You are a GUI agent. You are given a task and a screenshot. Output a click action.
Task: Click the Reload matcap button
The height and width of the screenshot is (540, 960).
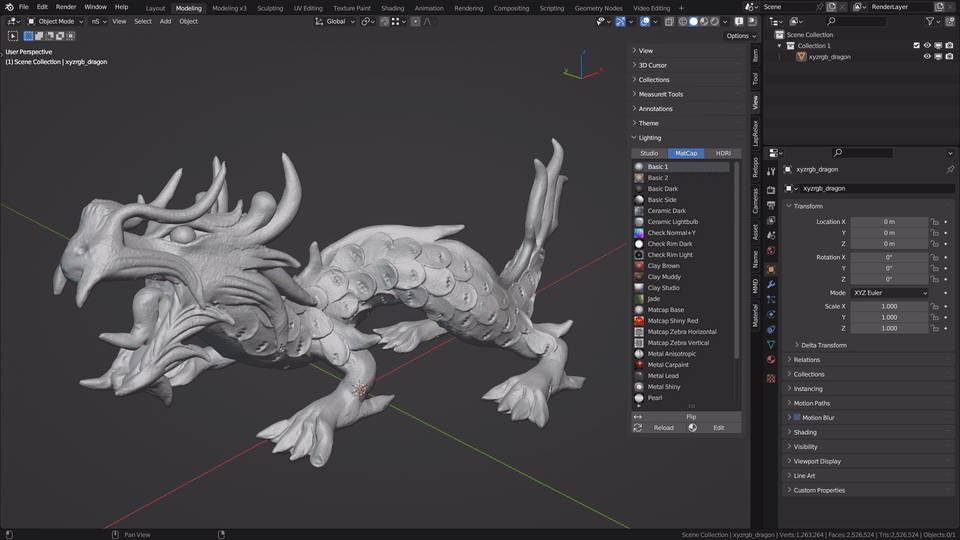pos(663,428)
